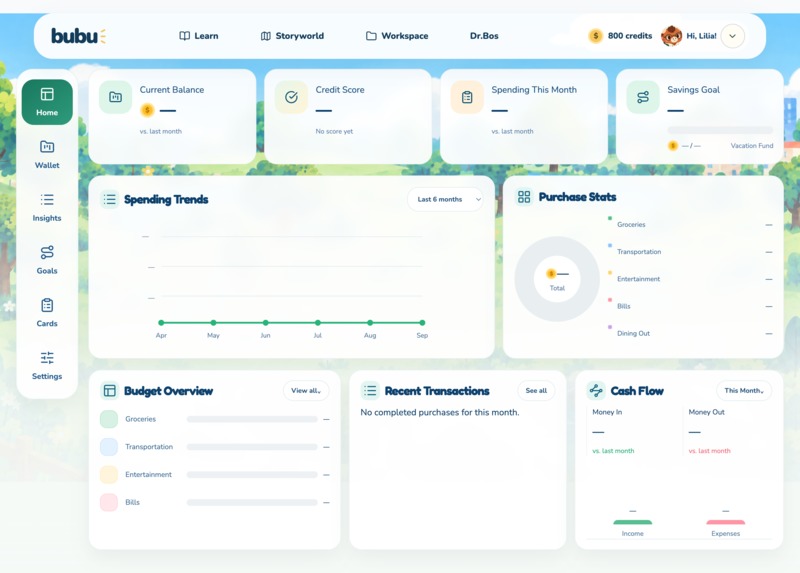Open the Workspace section
The width and height of the screenshot is (800, 573).
(397, 36)
